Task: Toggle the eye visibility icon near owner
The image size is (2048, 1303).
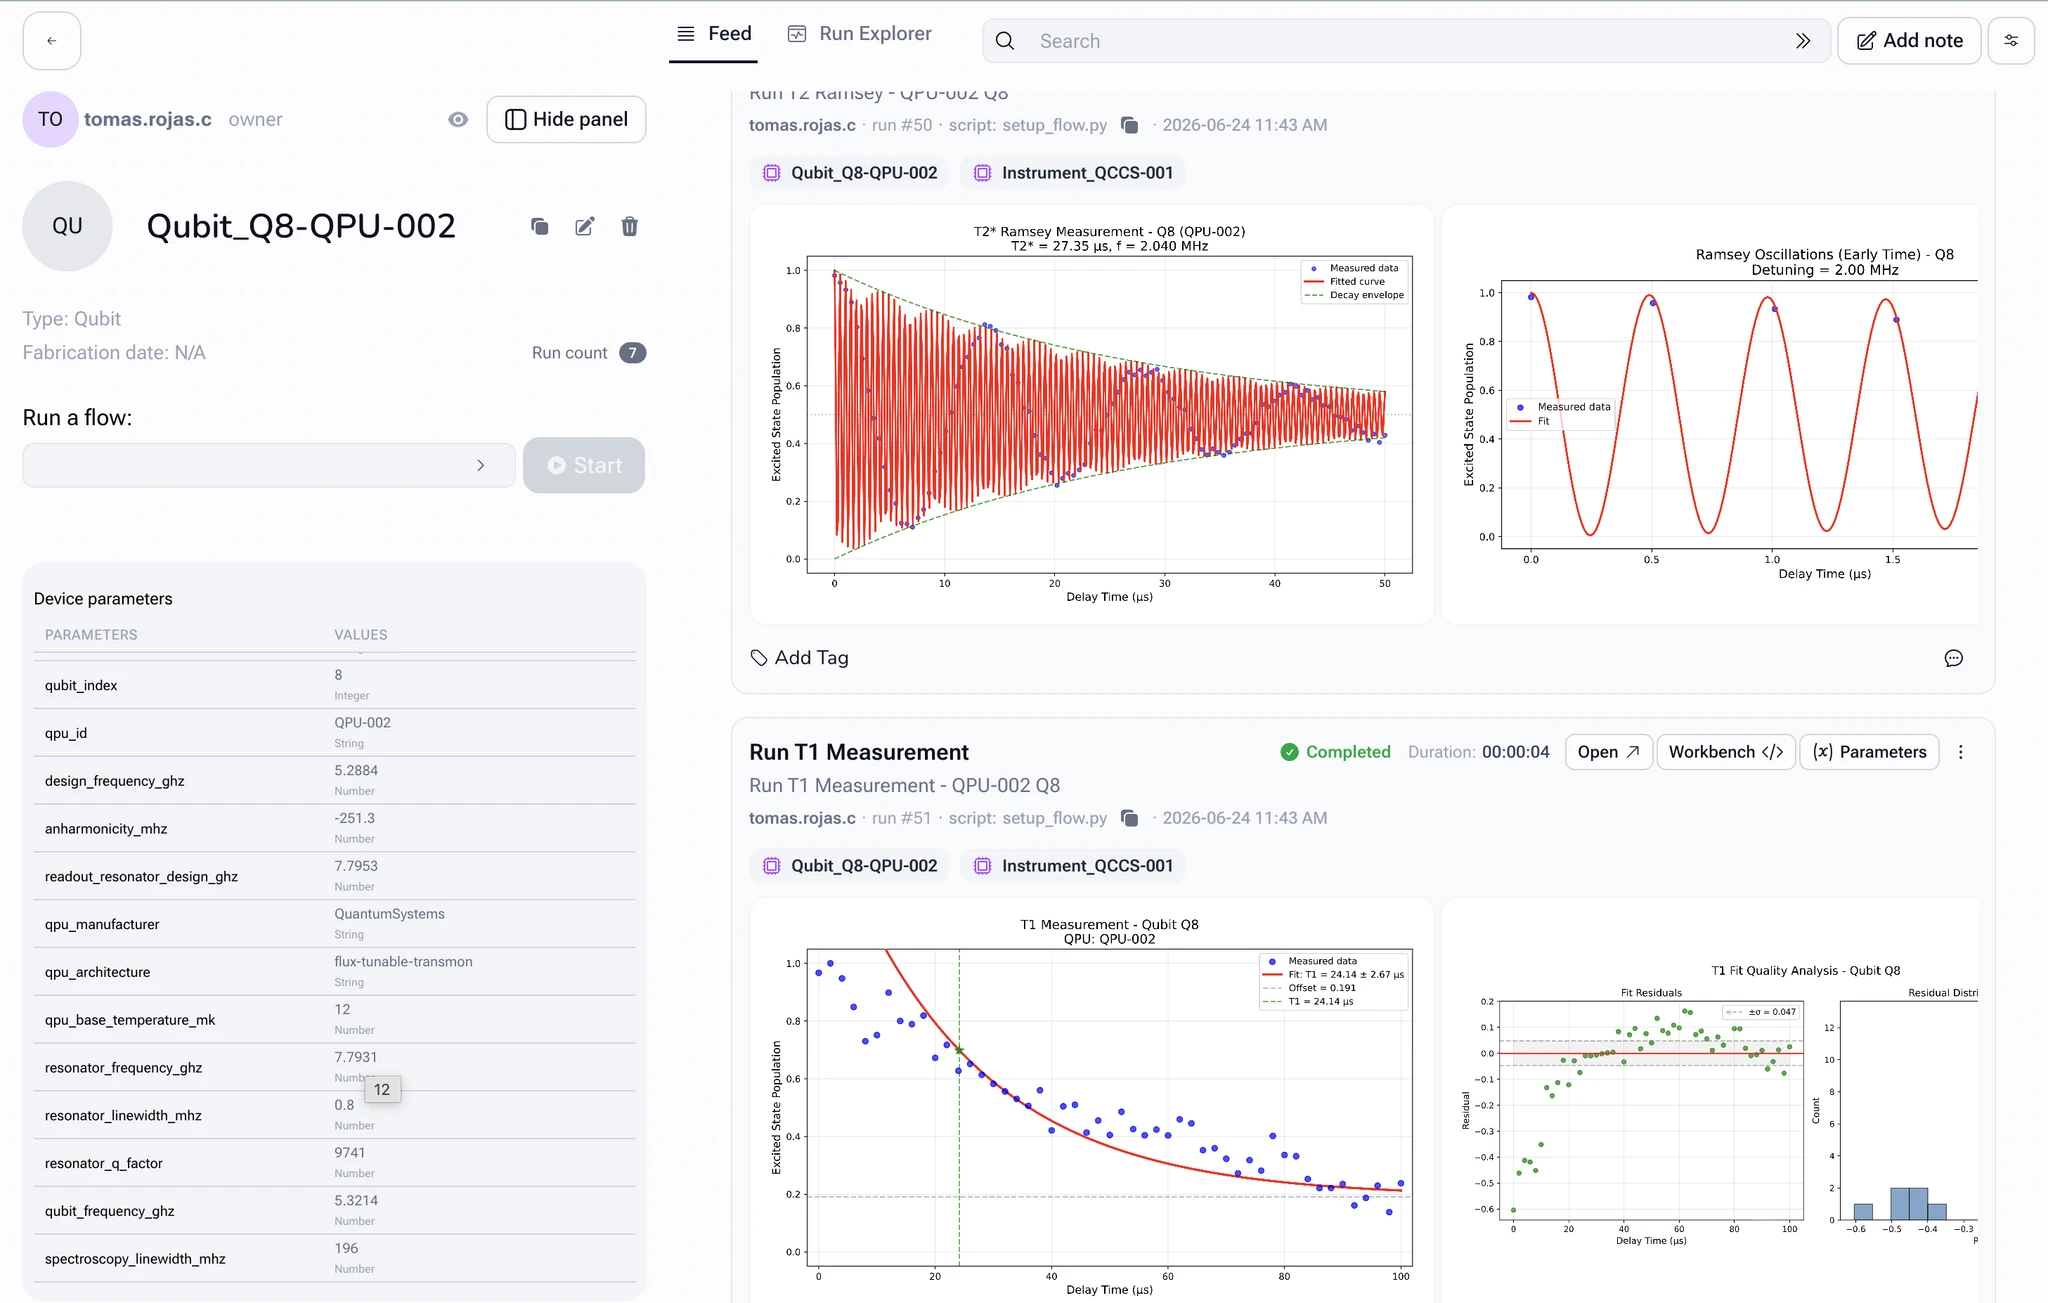Action: tap(458, 119)
